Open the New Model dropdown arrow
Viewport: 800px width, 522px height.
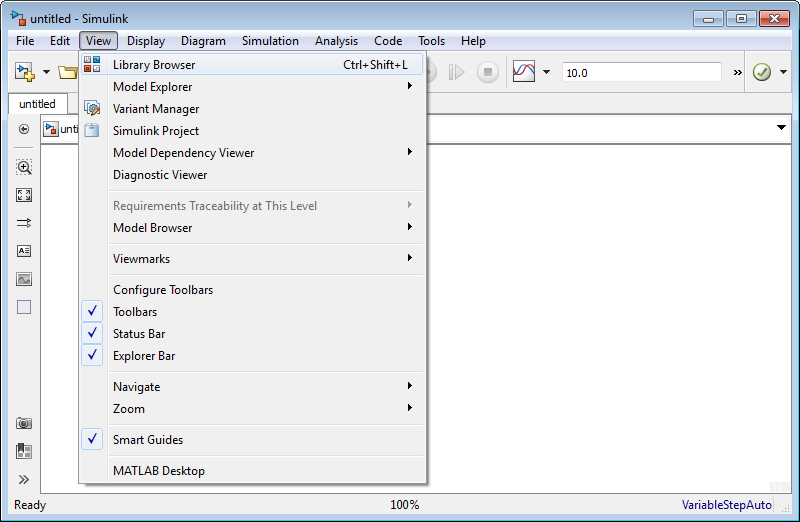pyautogui.click(x=46, y=72)
